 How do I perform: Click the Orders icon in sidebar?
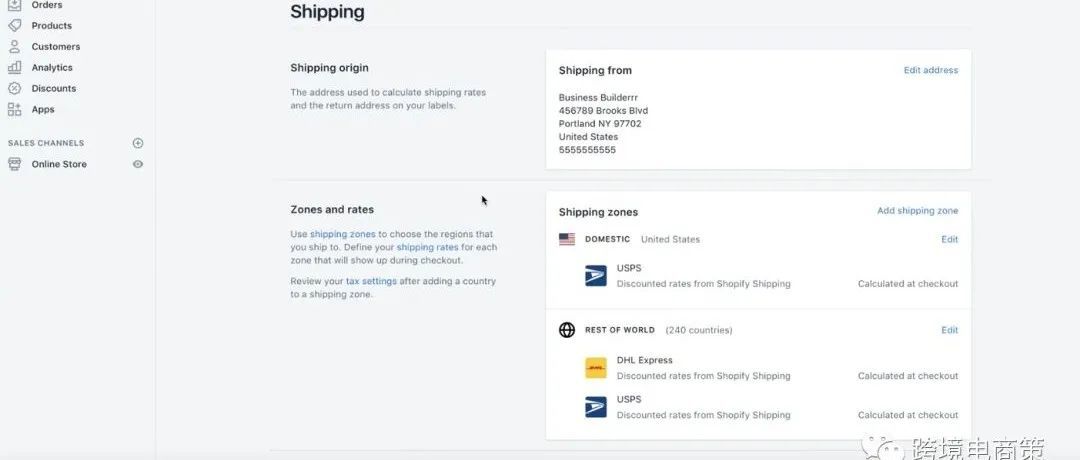[14, 5]
